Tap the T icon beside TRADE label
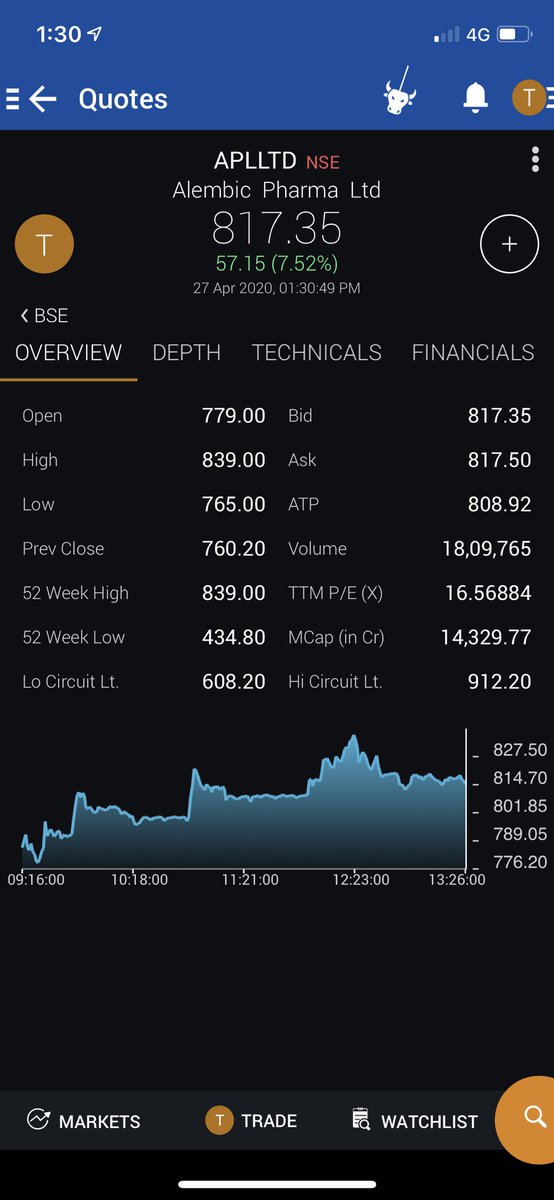 pyautogui.click(x=219, y=1120)
